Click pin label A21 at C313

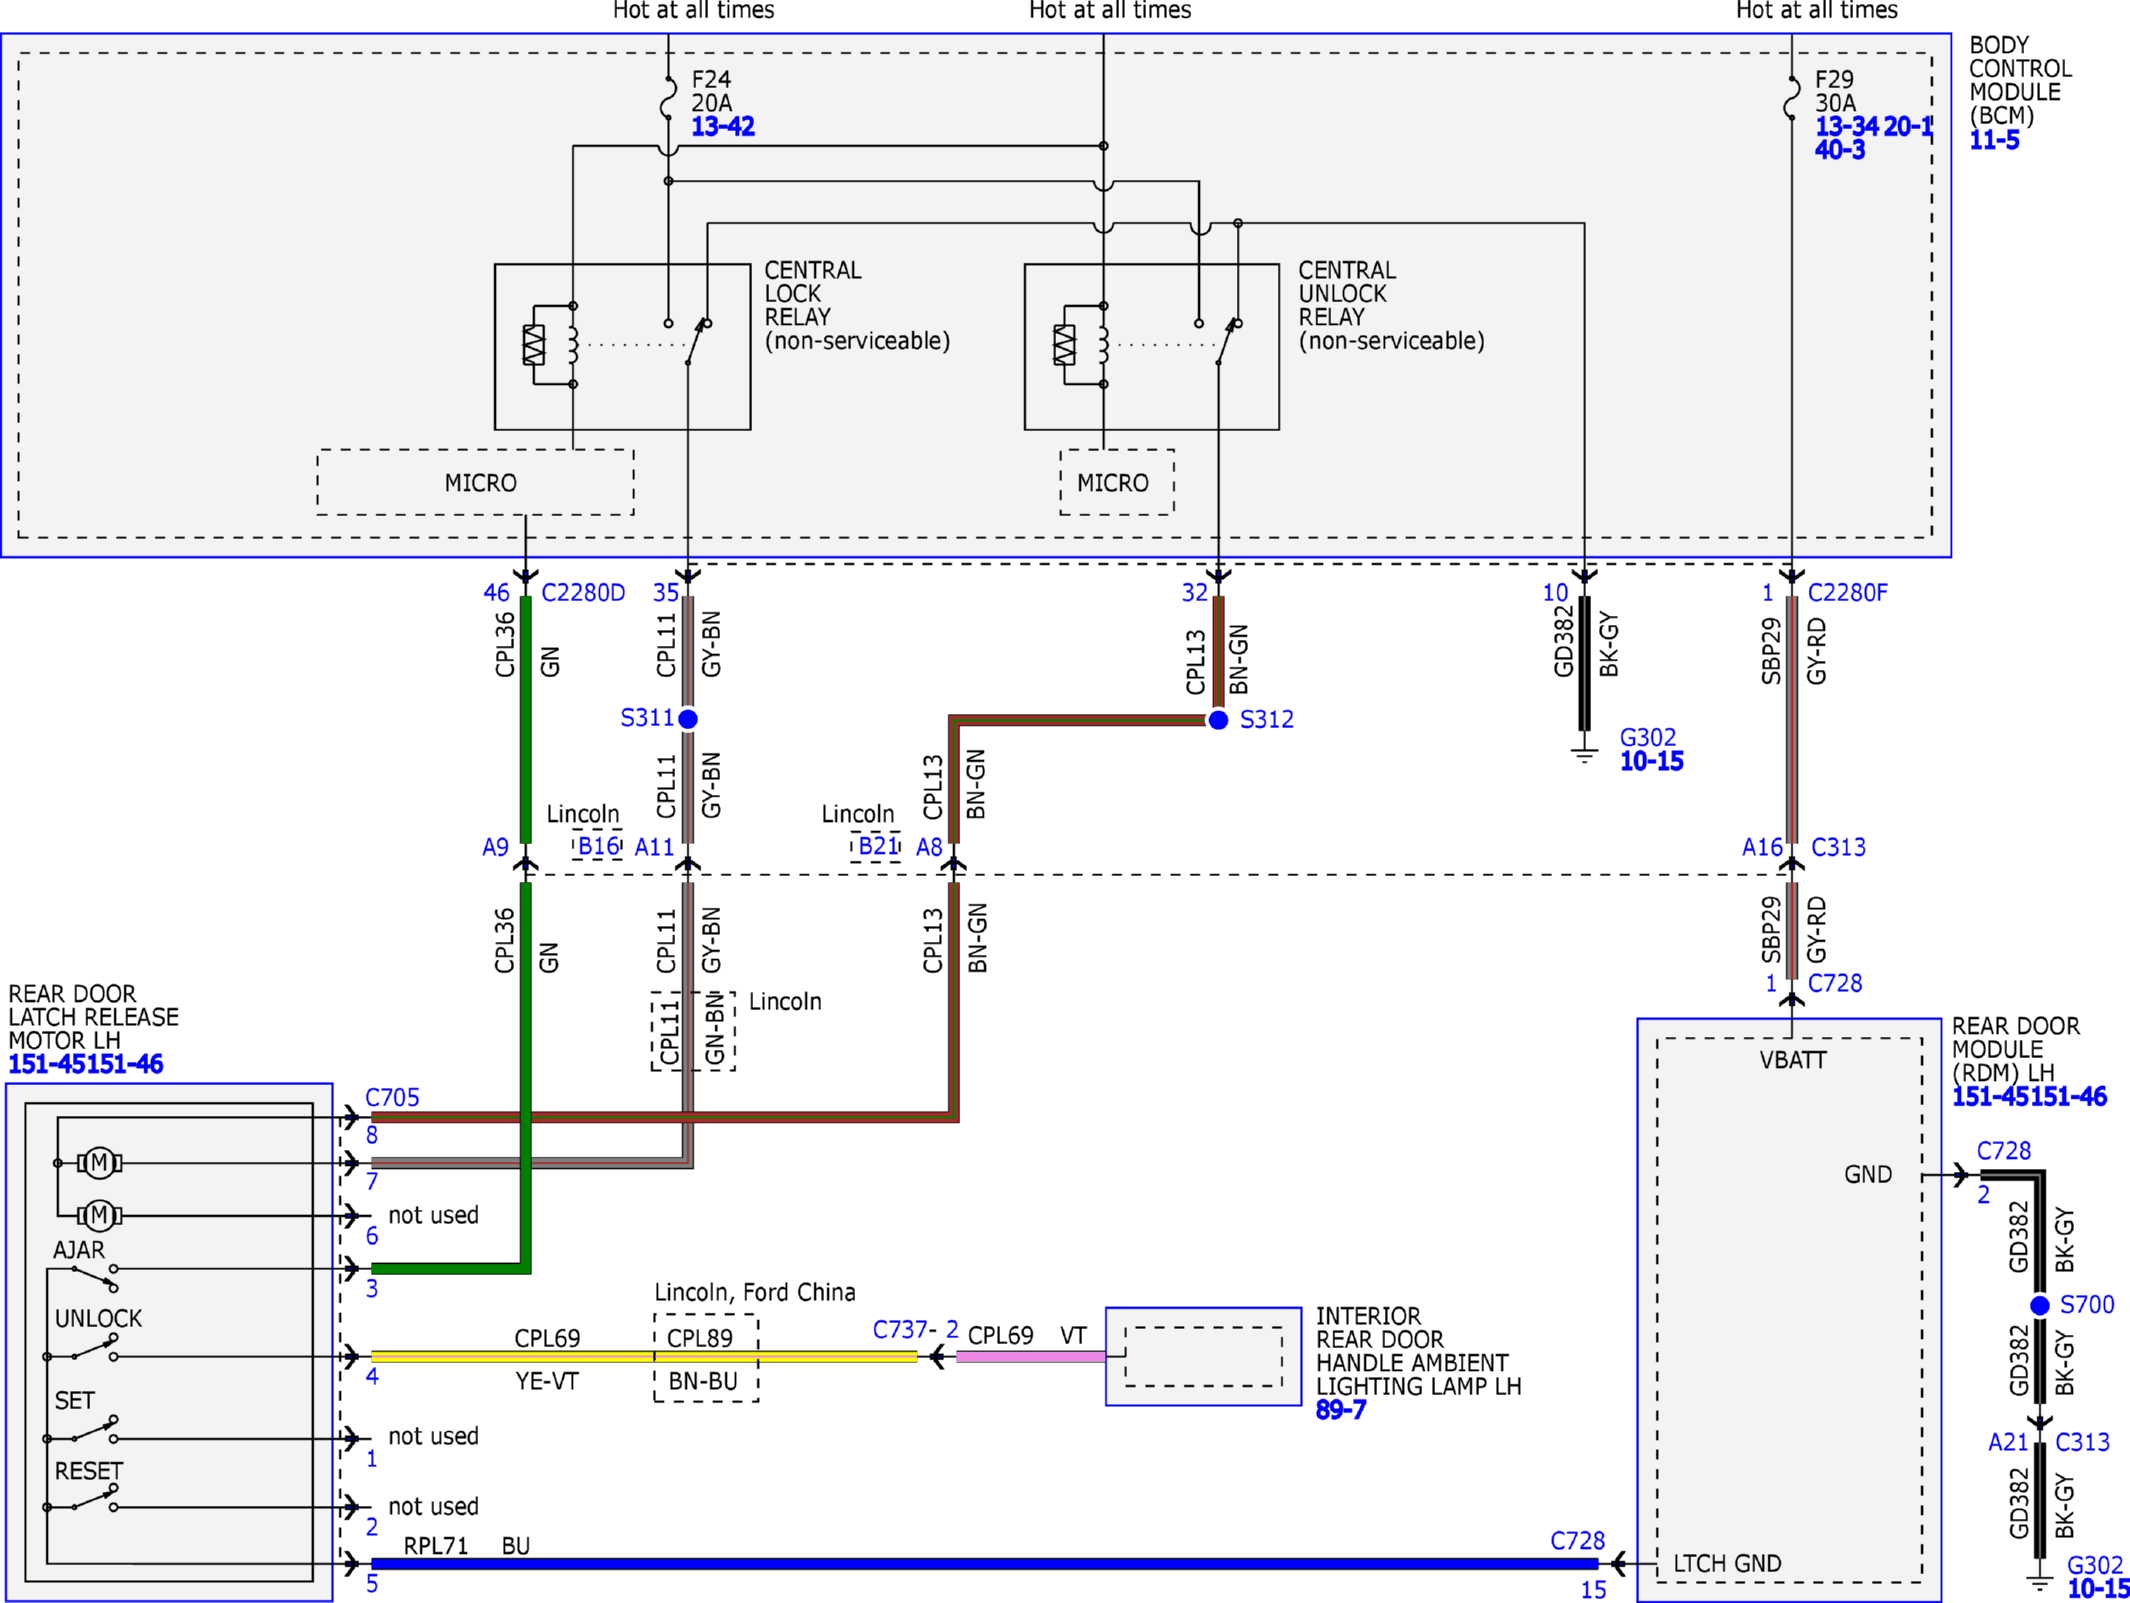(x=2008, y=1442)
